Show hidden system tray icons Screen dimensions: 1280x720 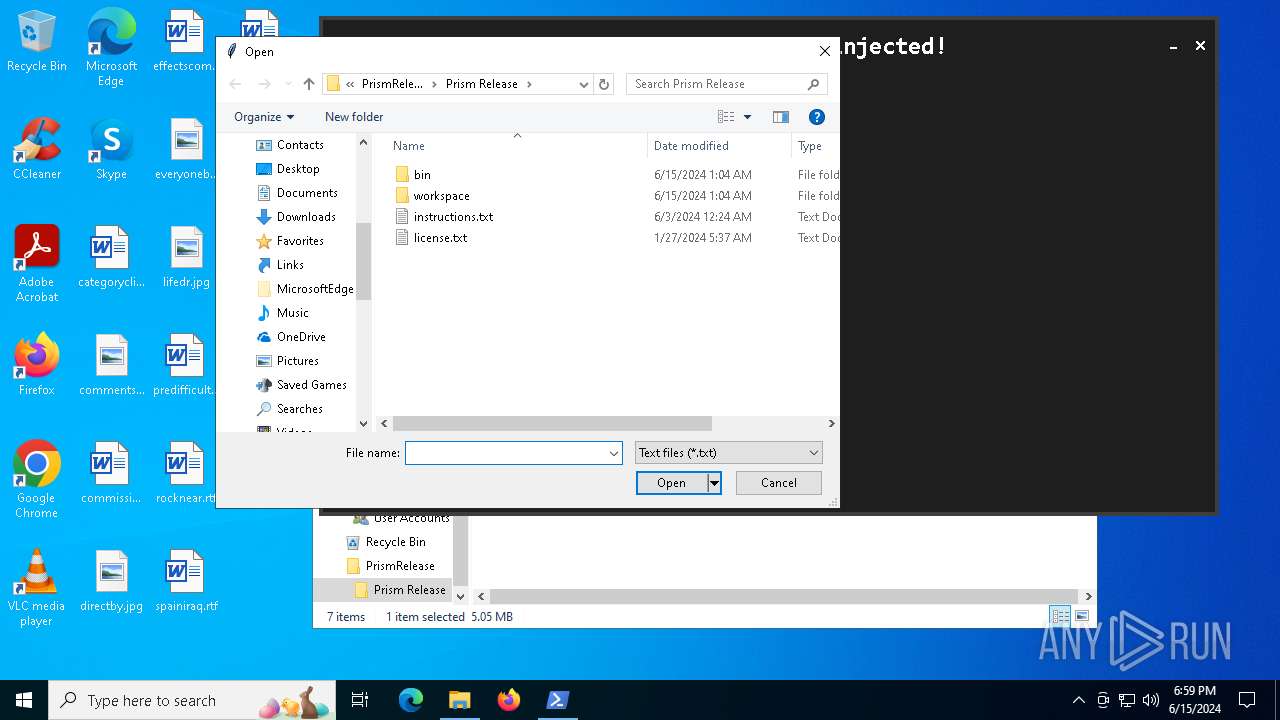(1078, 700)
